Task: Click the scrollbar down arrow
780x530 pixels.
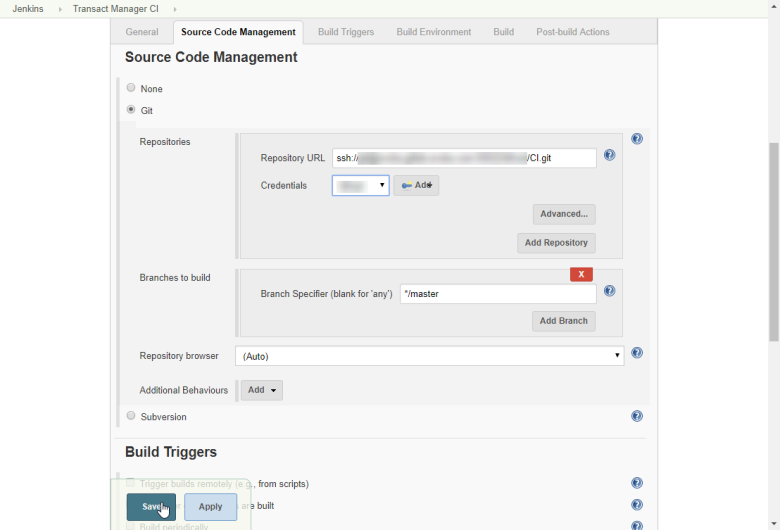Action: (x=774, y=524)
